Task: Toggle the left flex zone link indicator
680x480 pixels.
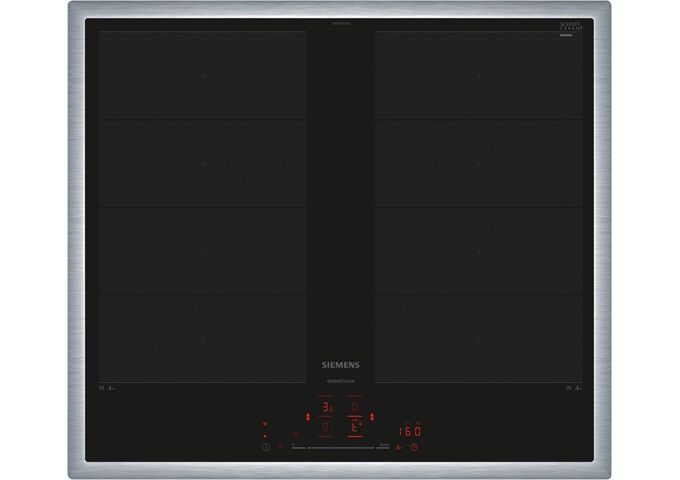Action: tap(308, 417)
